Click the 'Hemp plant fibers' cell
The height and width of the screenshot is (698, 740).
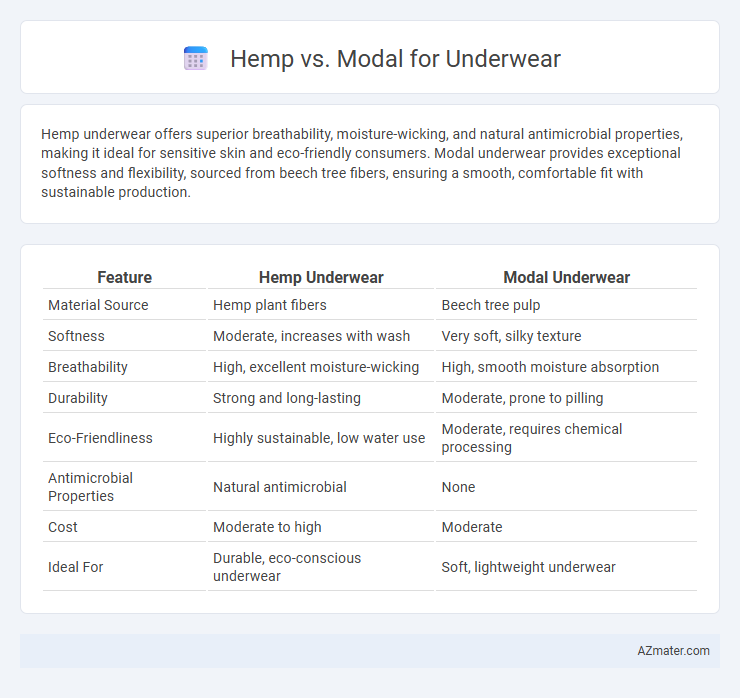[269, 305]
